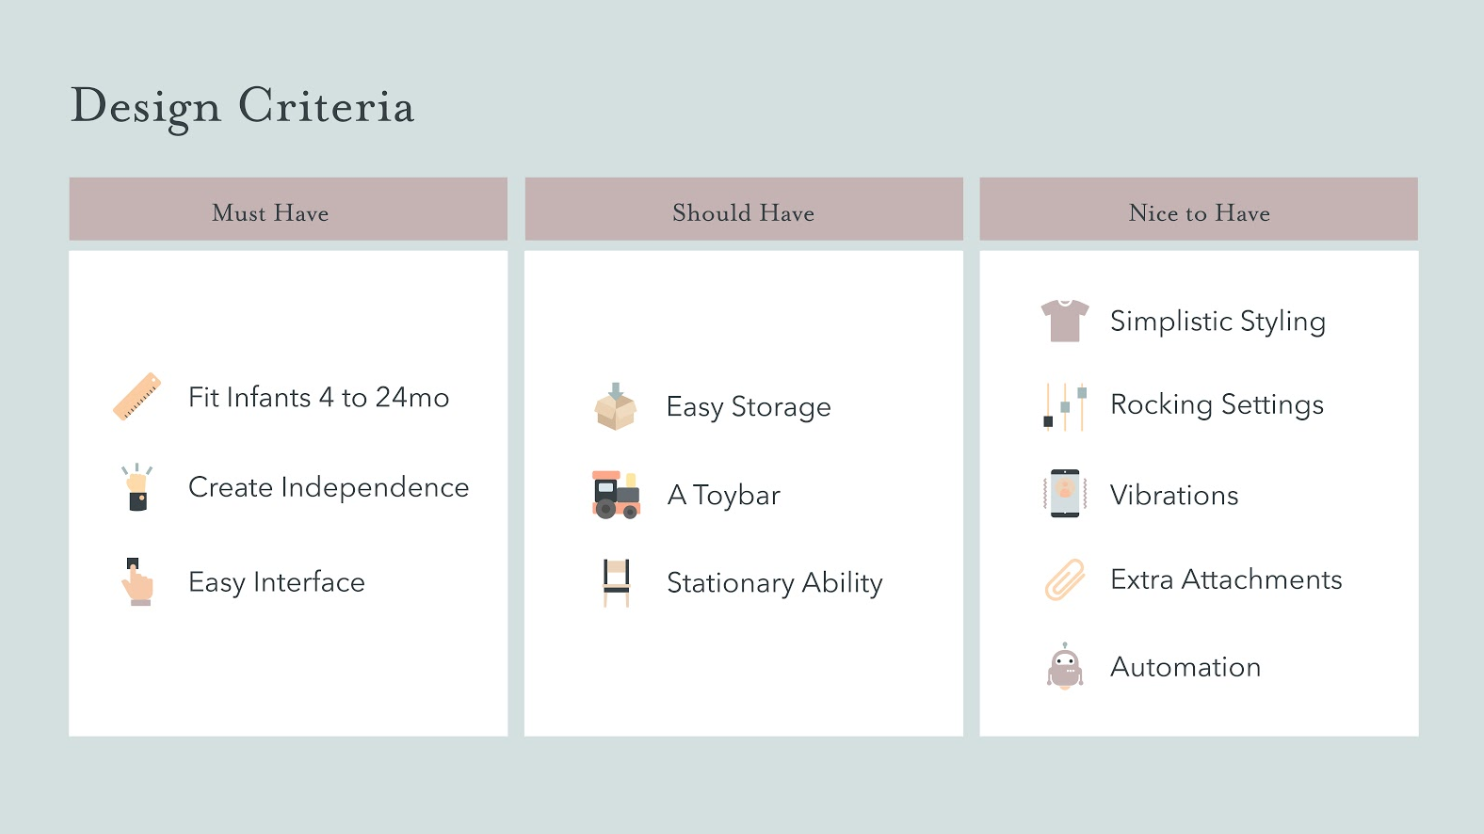
Task: Click the Rocking Settings text
Action: click(x=1217, y=405)
